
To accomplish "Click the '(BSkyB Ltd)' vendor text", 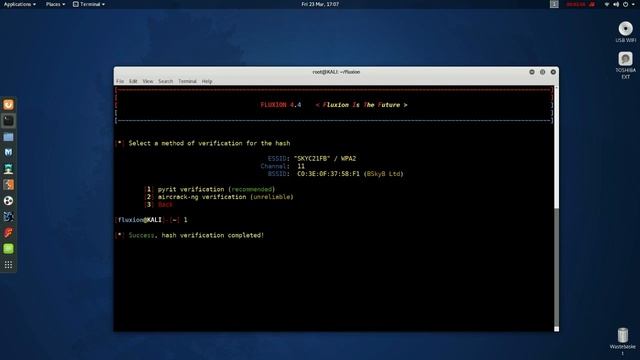I will (x=383, y=174).
